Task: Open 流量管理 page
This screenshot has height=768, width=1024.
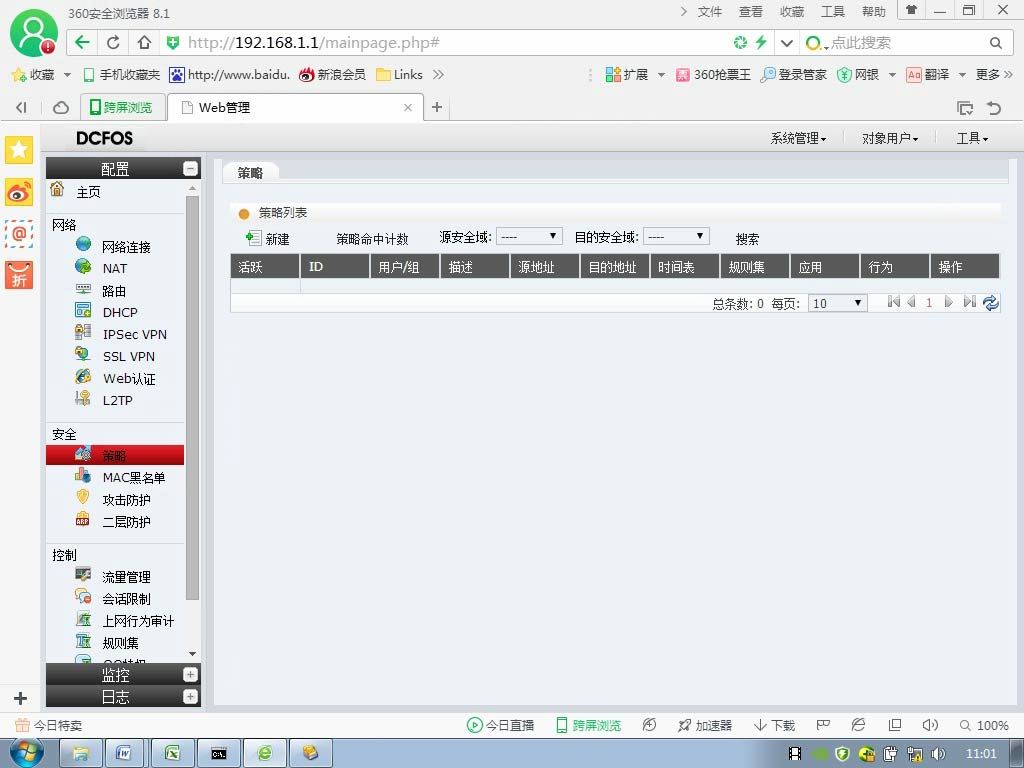Action: tap(126, 577)
